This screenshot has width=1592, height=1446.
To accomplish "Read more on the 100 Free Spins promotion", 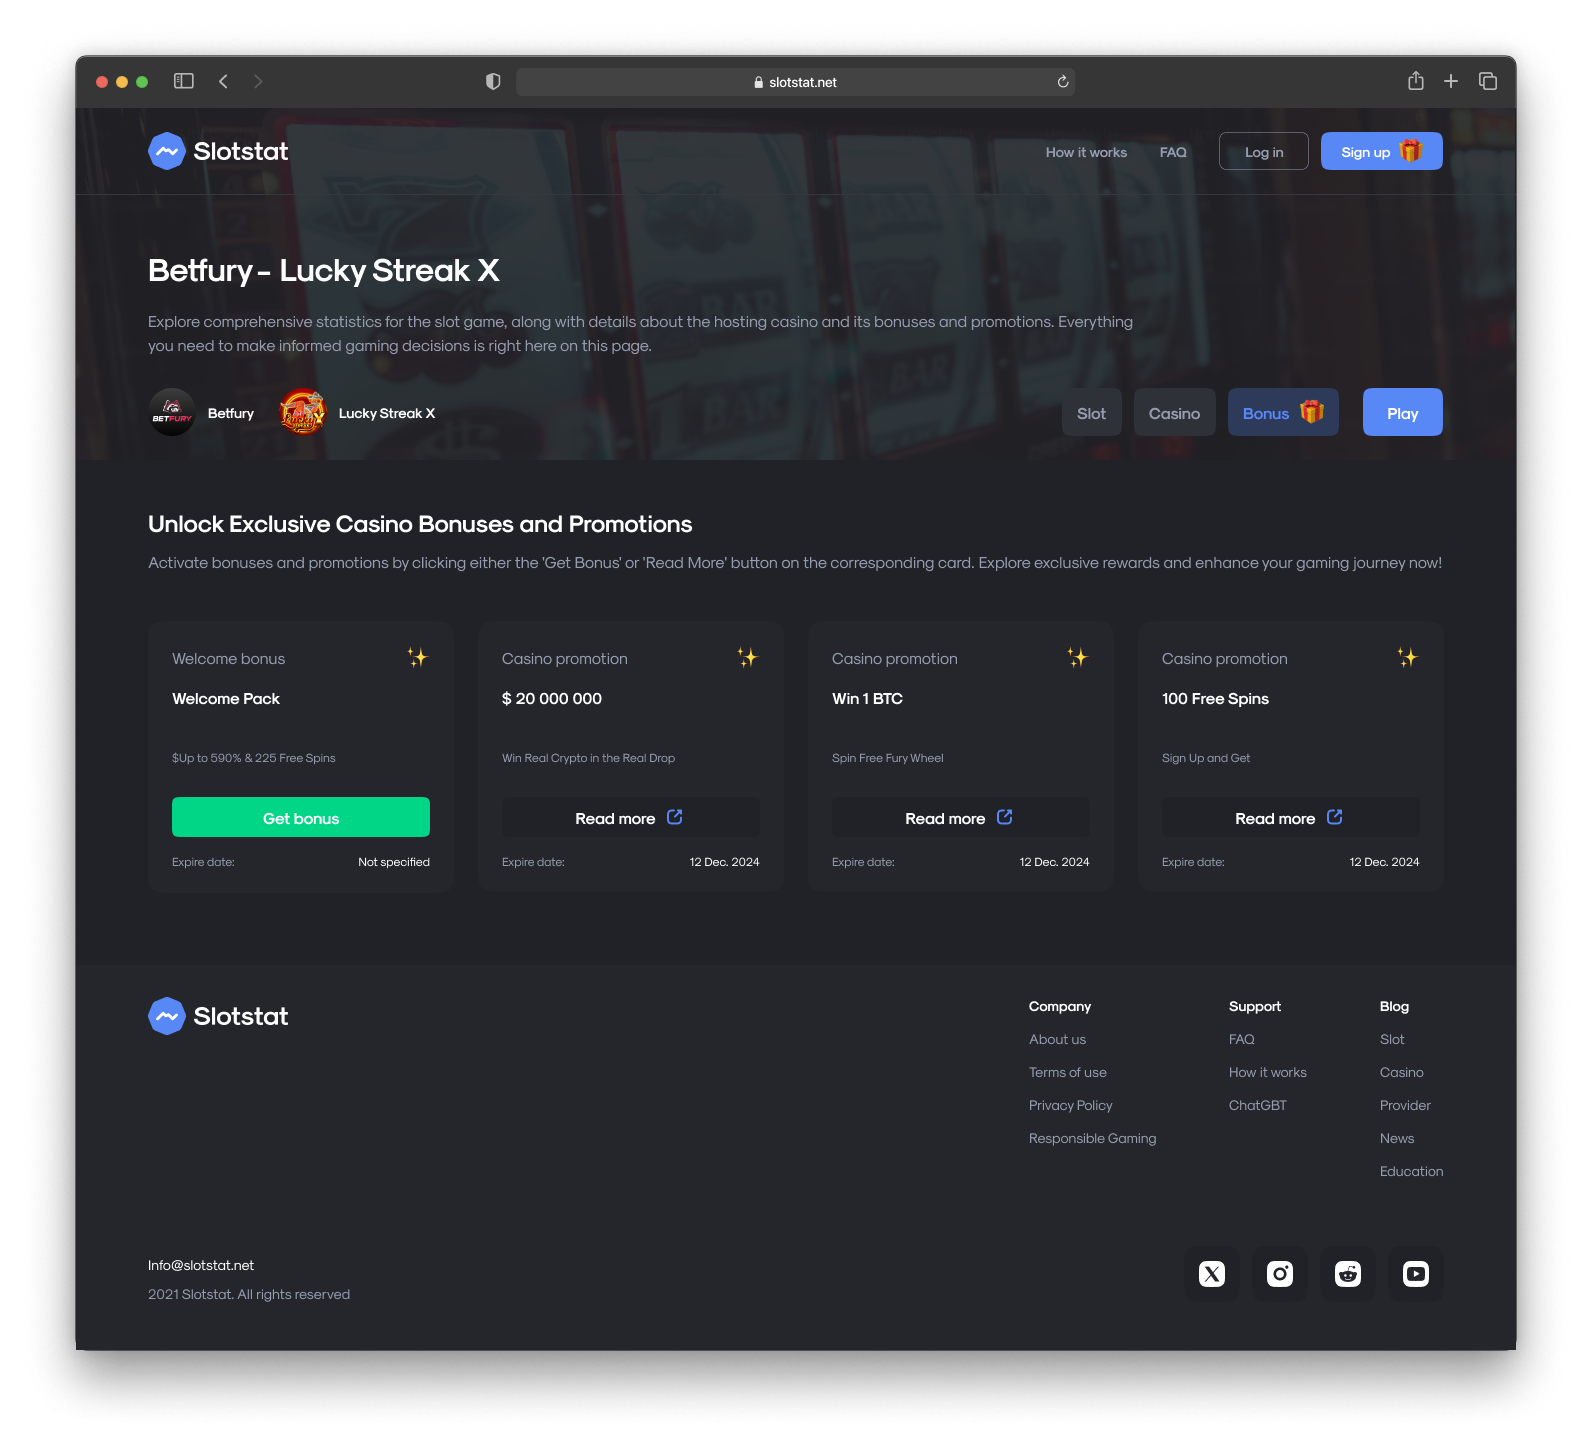I will (x=1291, y=817).
